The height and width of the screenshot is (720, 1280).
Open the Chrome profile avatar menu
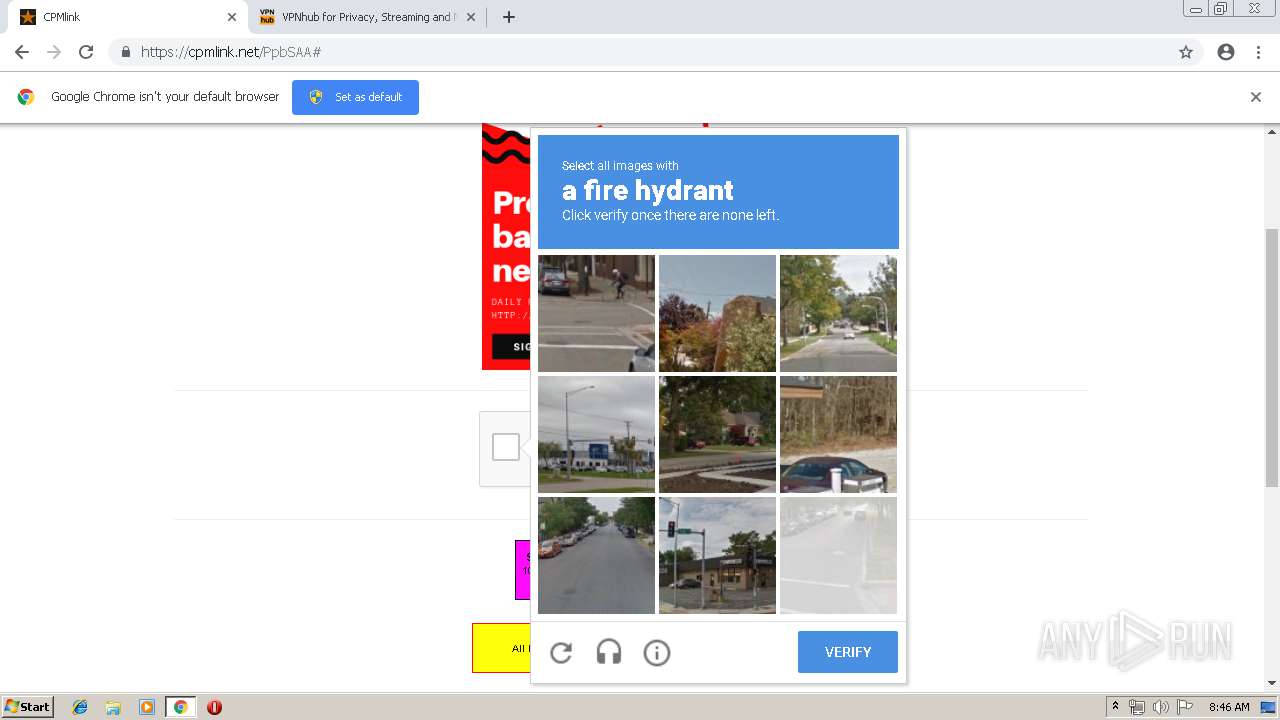click(x=1226, y=52)
